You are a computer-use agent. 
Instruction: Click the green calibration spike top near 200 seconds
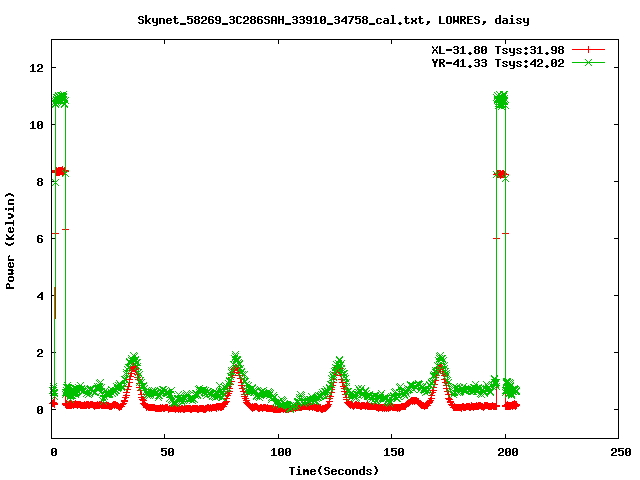pos(501,99)
